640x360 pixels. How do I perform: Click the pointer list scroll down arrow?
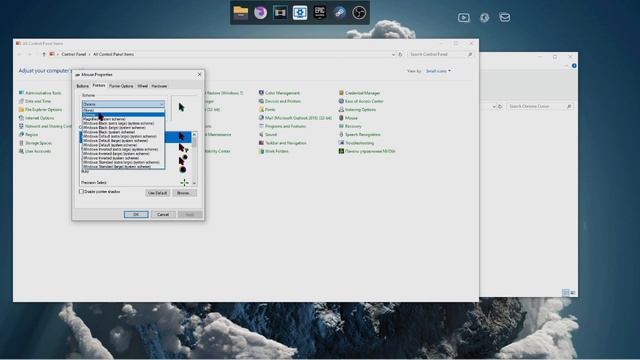(x=194, y=183)
